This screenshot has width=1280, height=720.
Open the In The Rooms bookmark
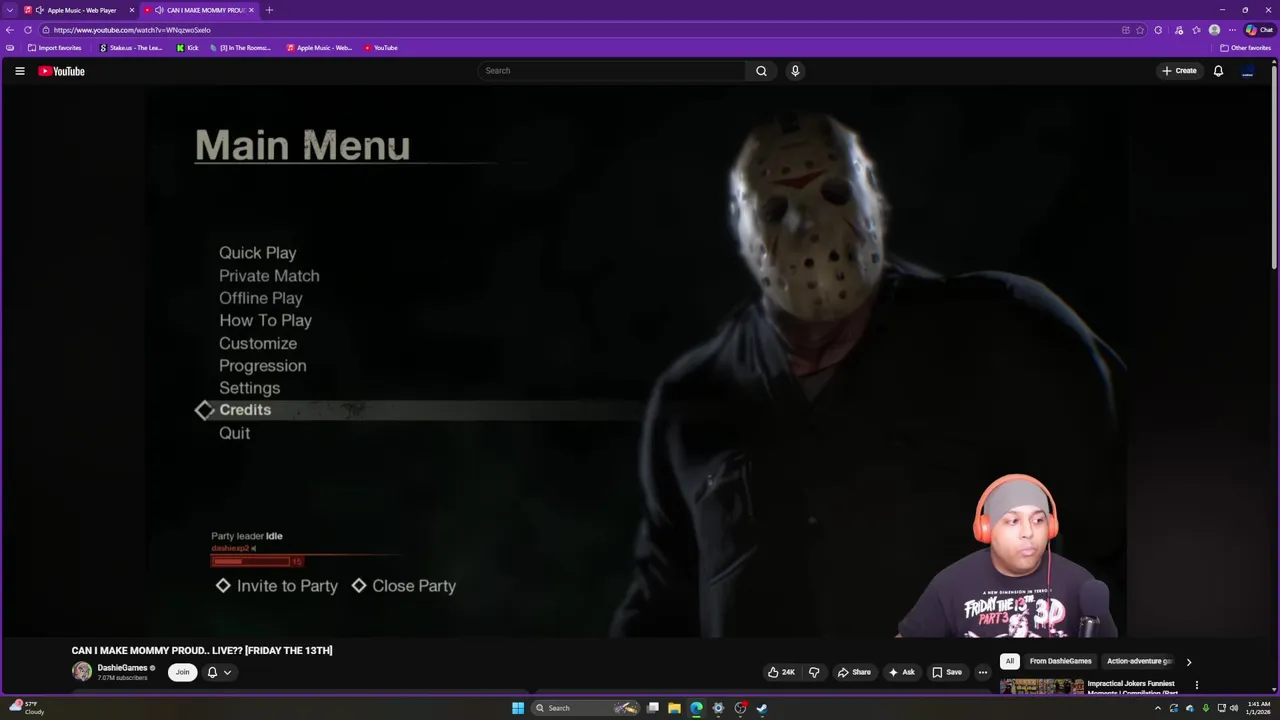240,48
